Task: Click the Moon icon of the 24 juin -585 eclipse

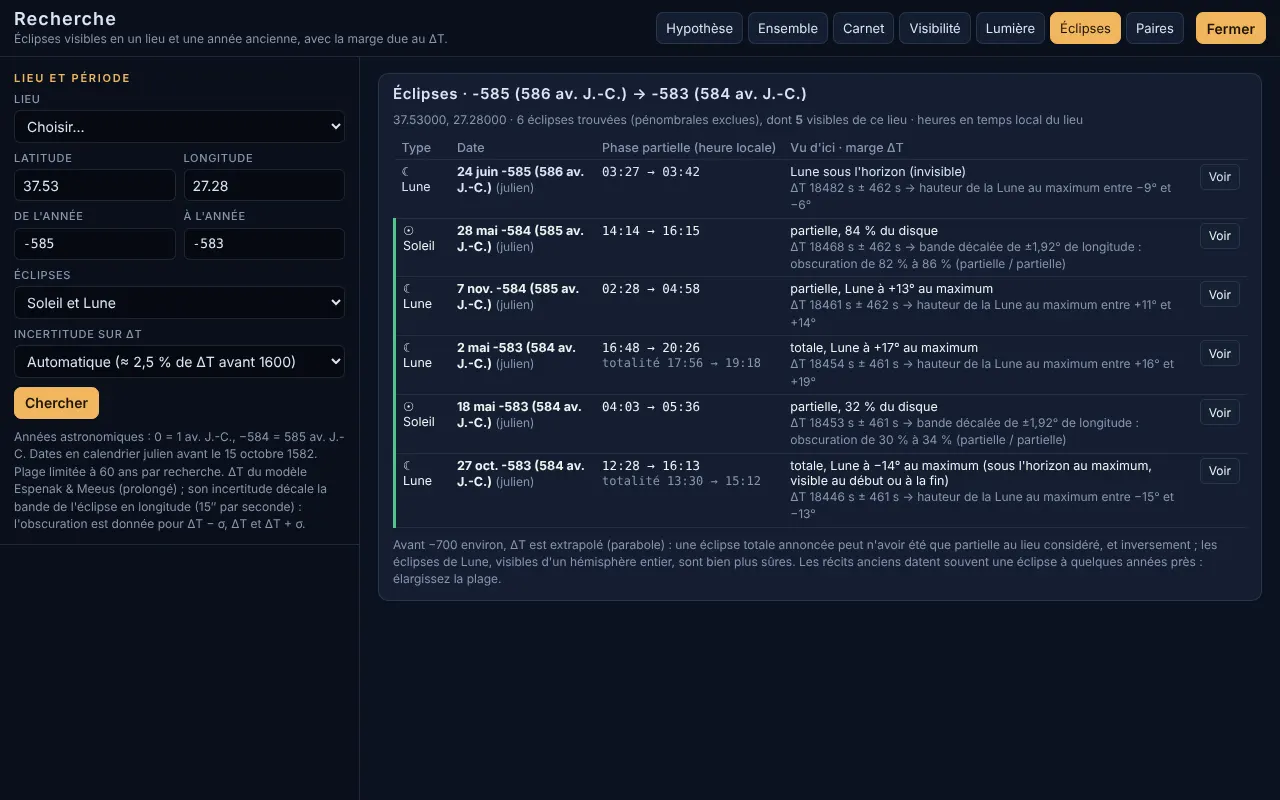Action: (406, 172)
